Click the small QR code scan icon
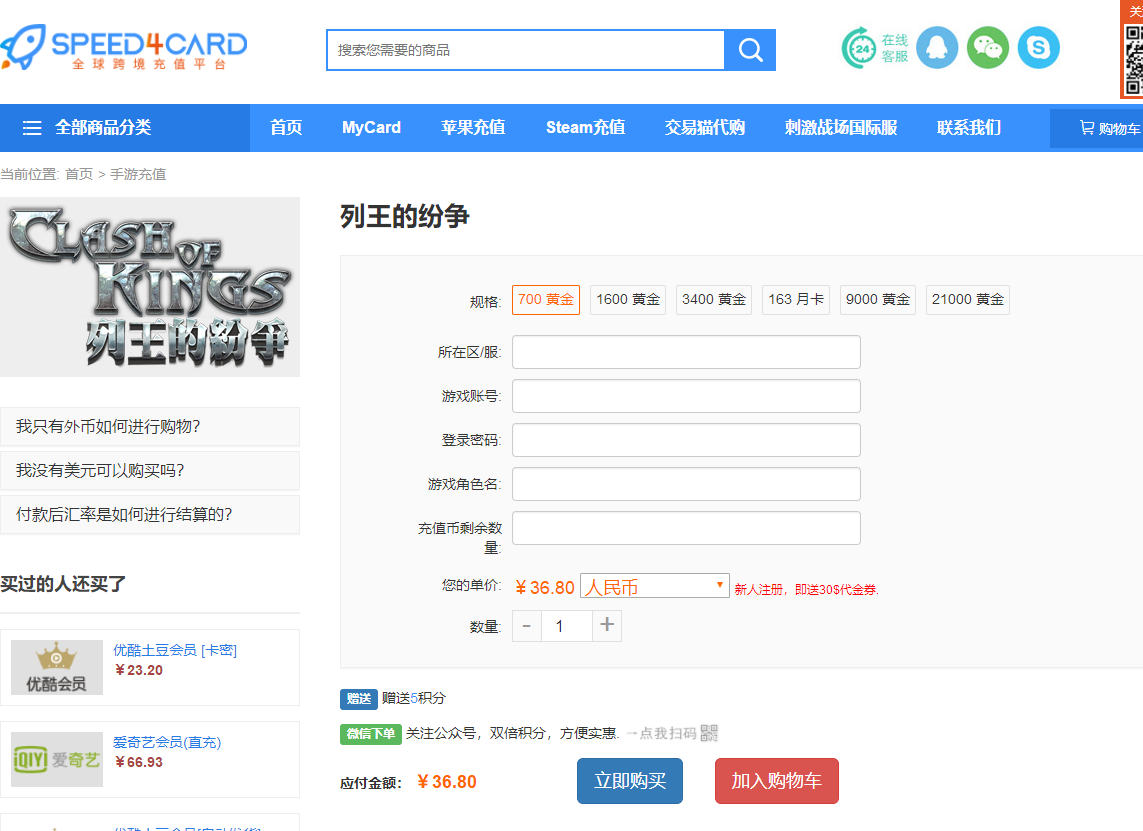The height and width of the screenshot is (831, 1143). tap(709, 733)
